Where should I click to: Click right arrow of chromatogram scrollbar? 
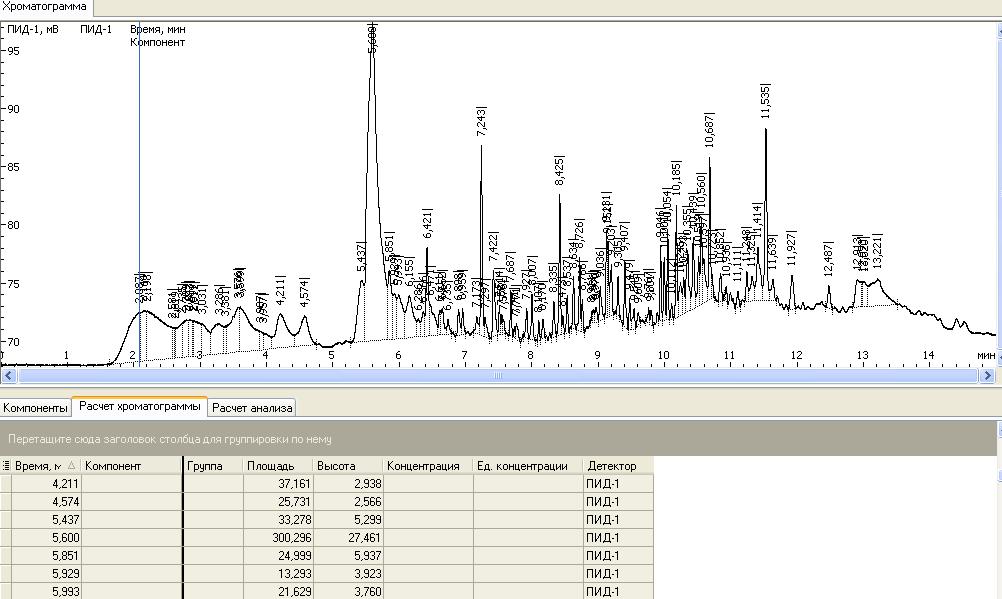click(x=988, y=376)
